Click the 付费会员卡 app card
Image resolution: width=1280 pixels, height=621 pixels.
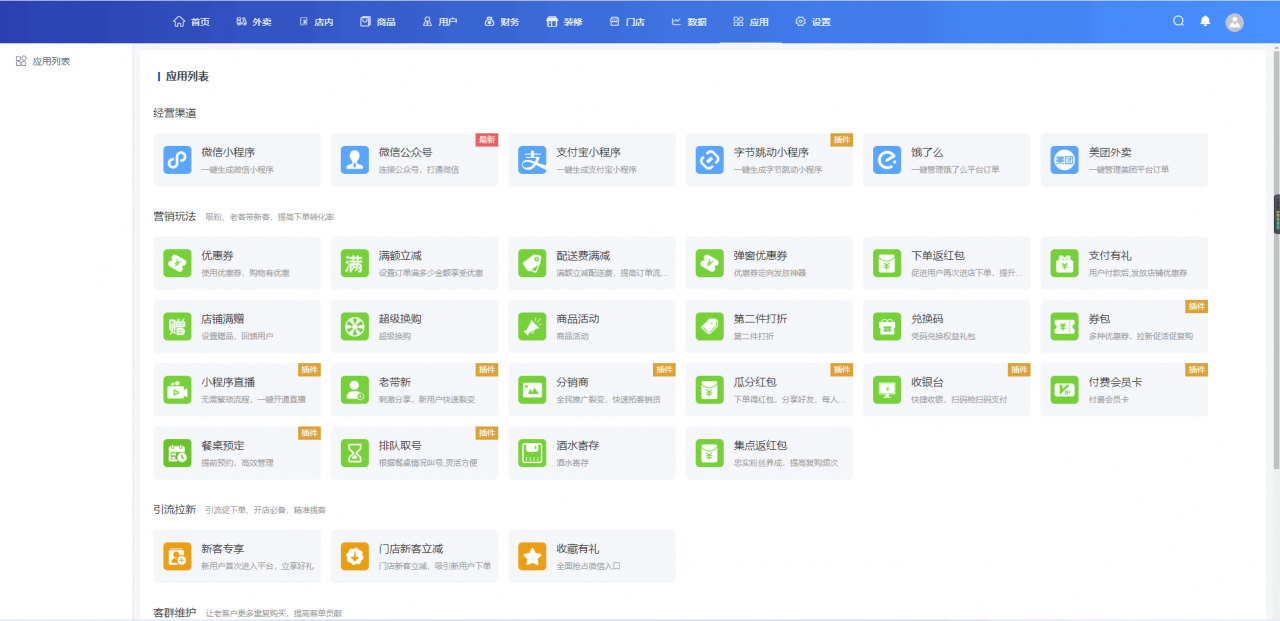click(1123, 390)
